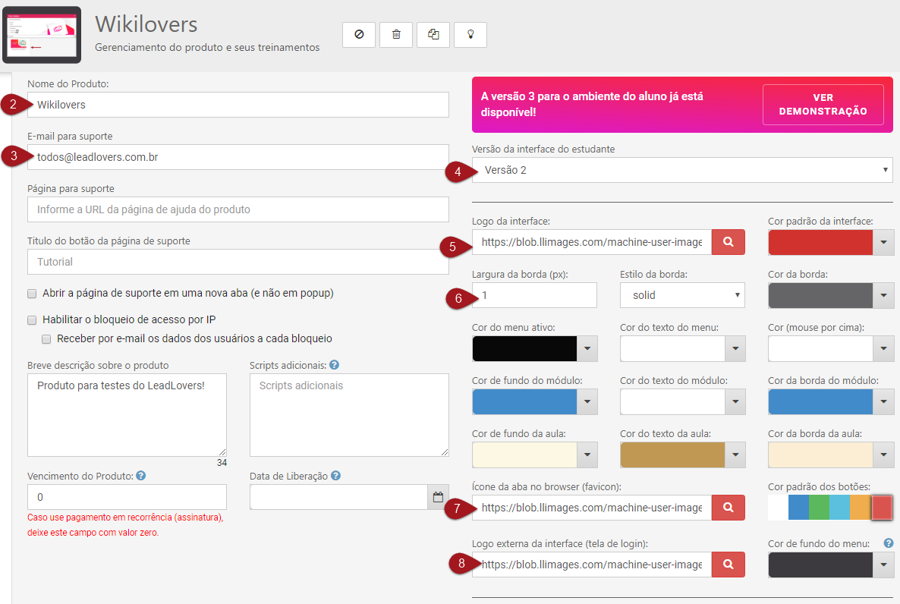The image size is (900, 604).
Task: Pick the blue default button color swatch
Action: pos(798,508)
